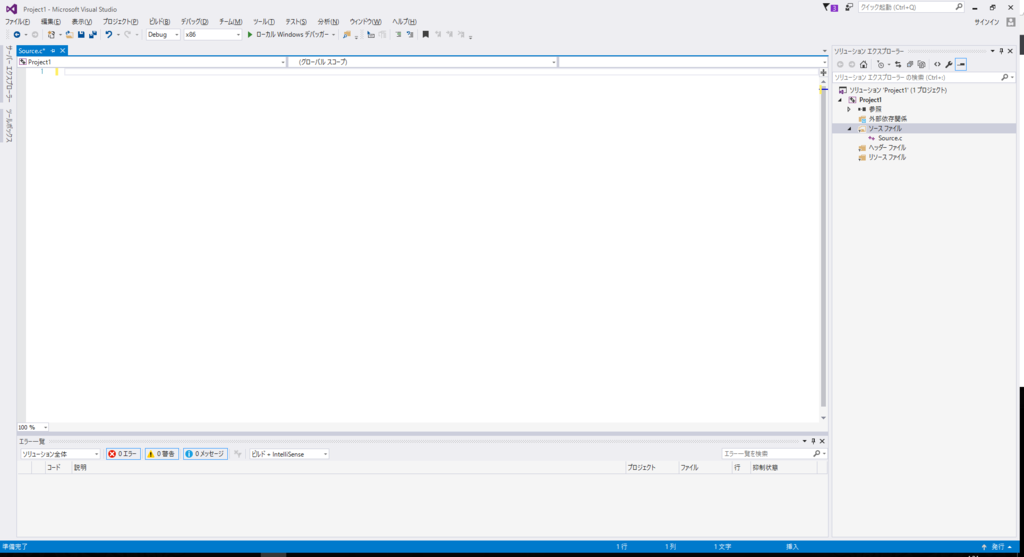
Task: Click the notifications flag icon
Action: pyautogui.click(x=829, y=7)
